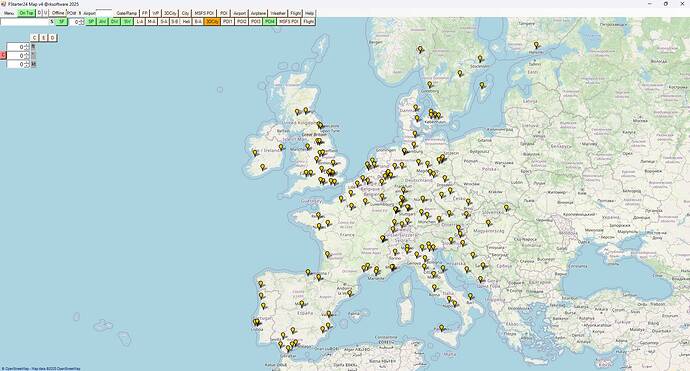Image resolution: width=690 pixels, height=371 pixels.
Task: Click the Heli filter button
Action: [186, 21]
